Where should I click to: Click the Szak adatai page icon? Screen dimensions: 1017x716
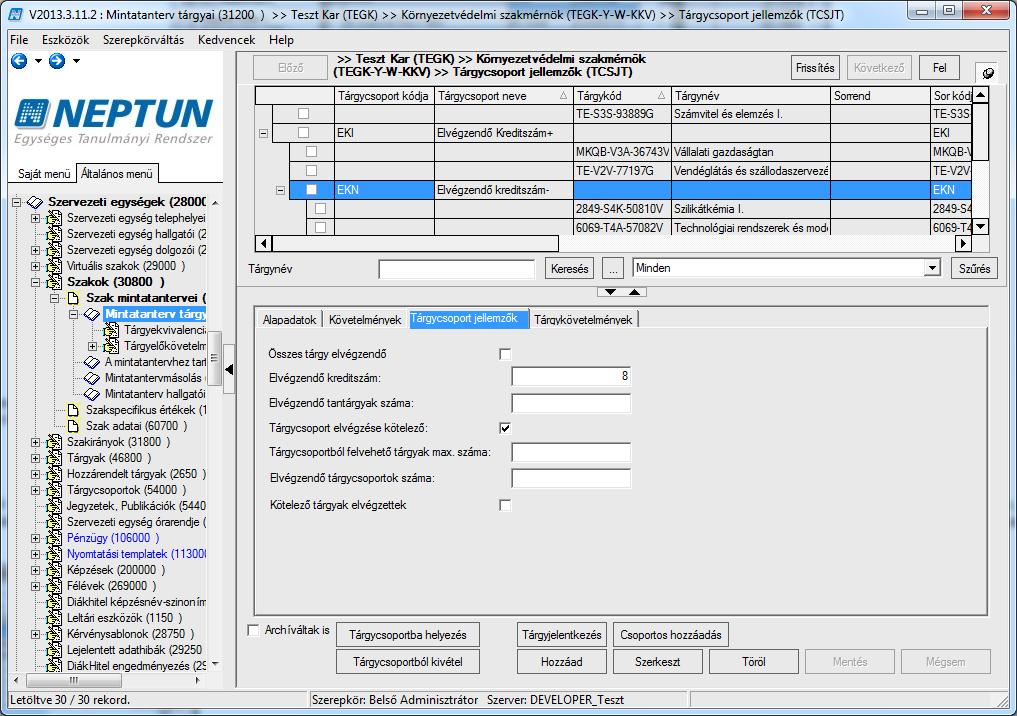pyautogui.click(x=73, y=426)
